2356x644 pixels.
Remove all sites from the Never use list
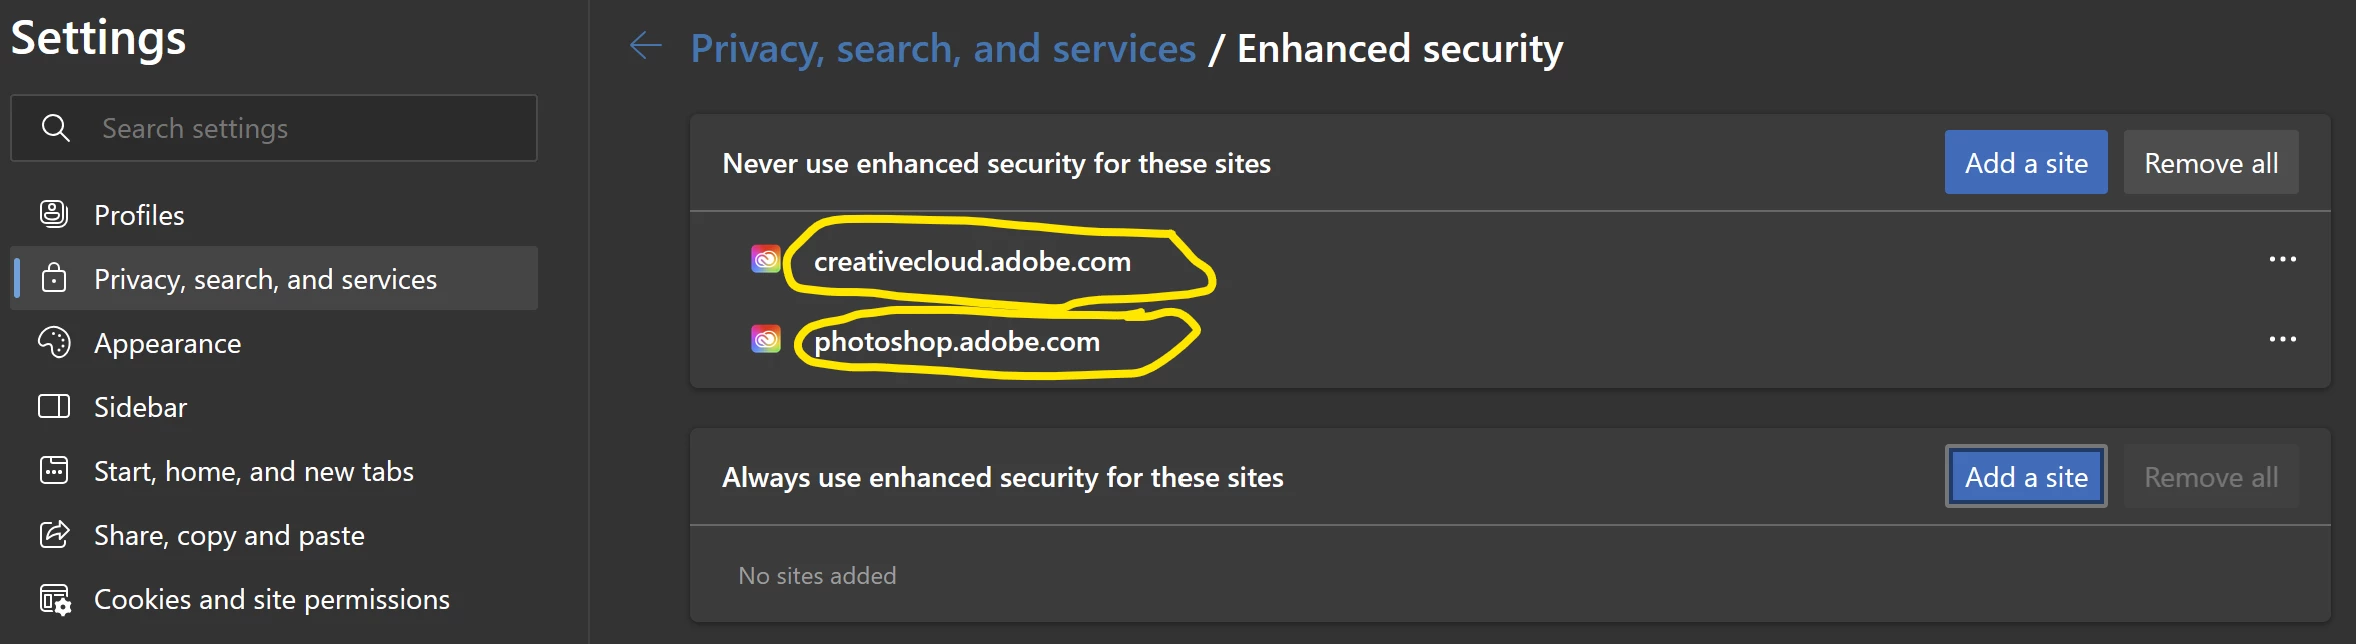coord(2211,162)
